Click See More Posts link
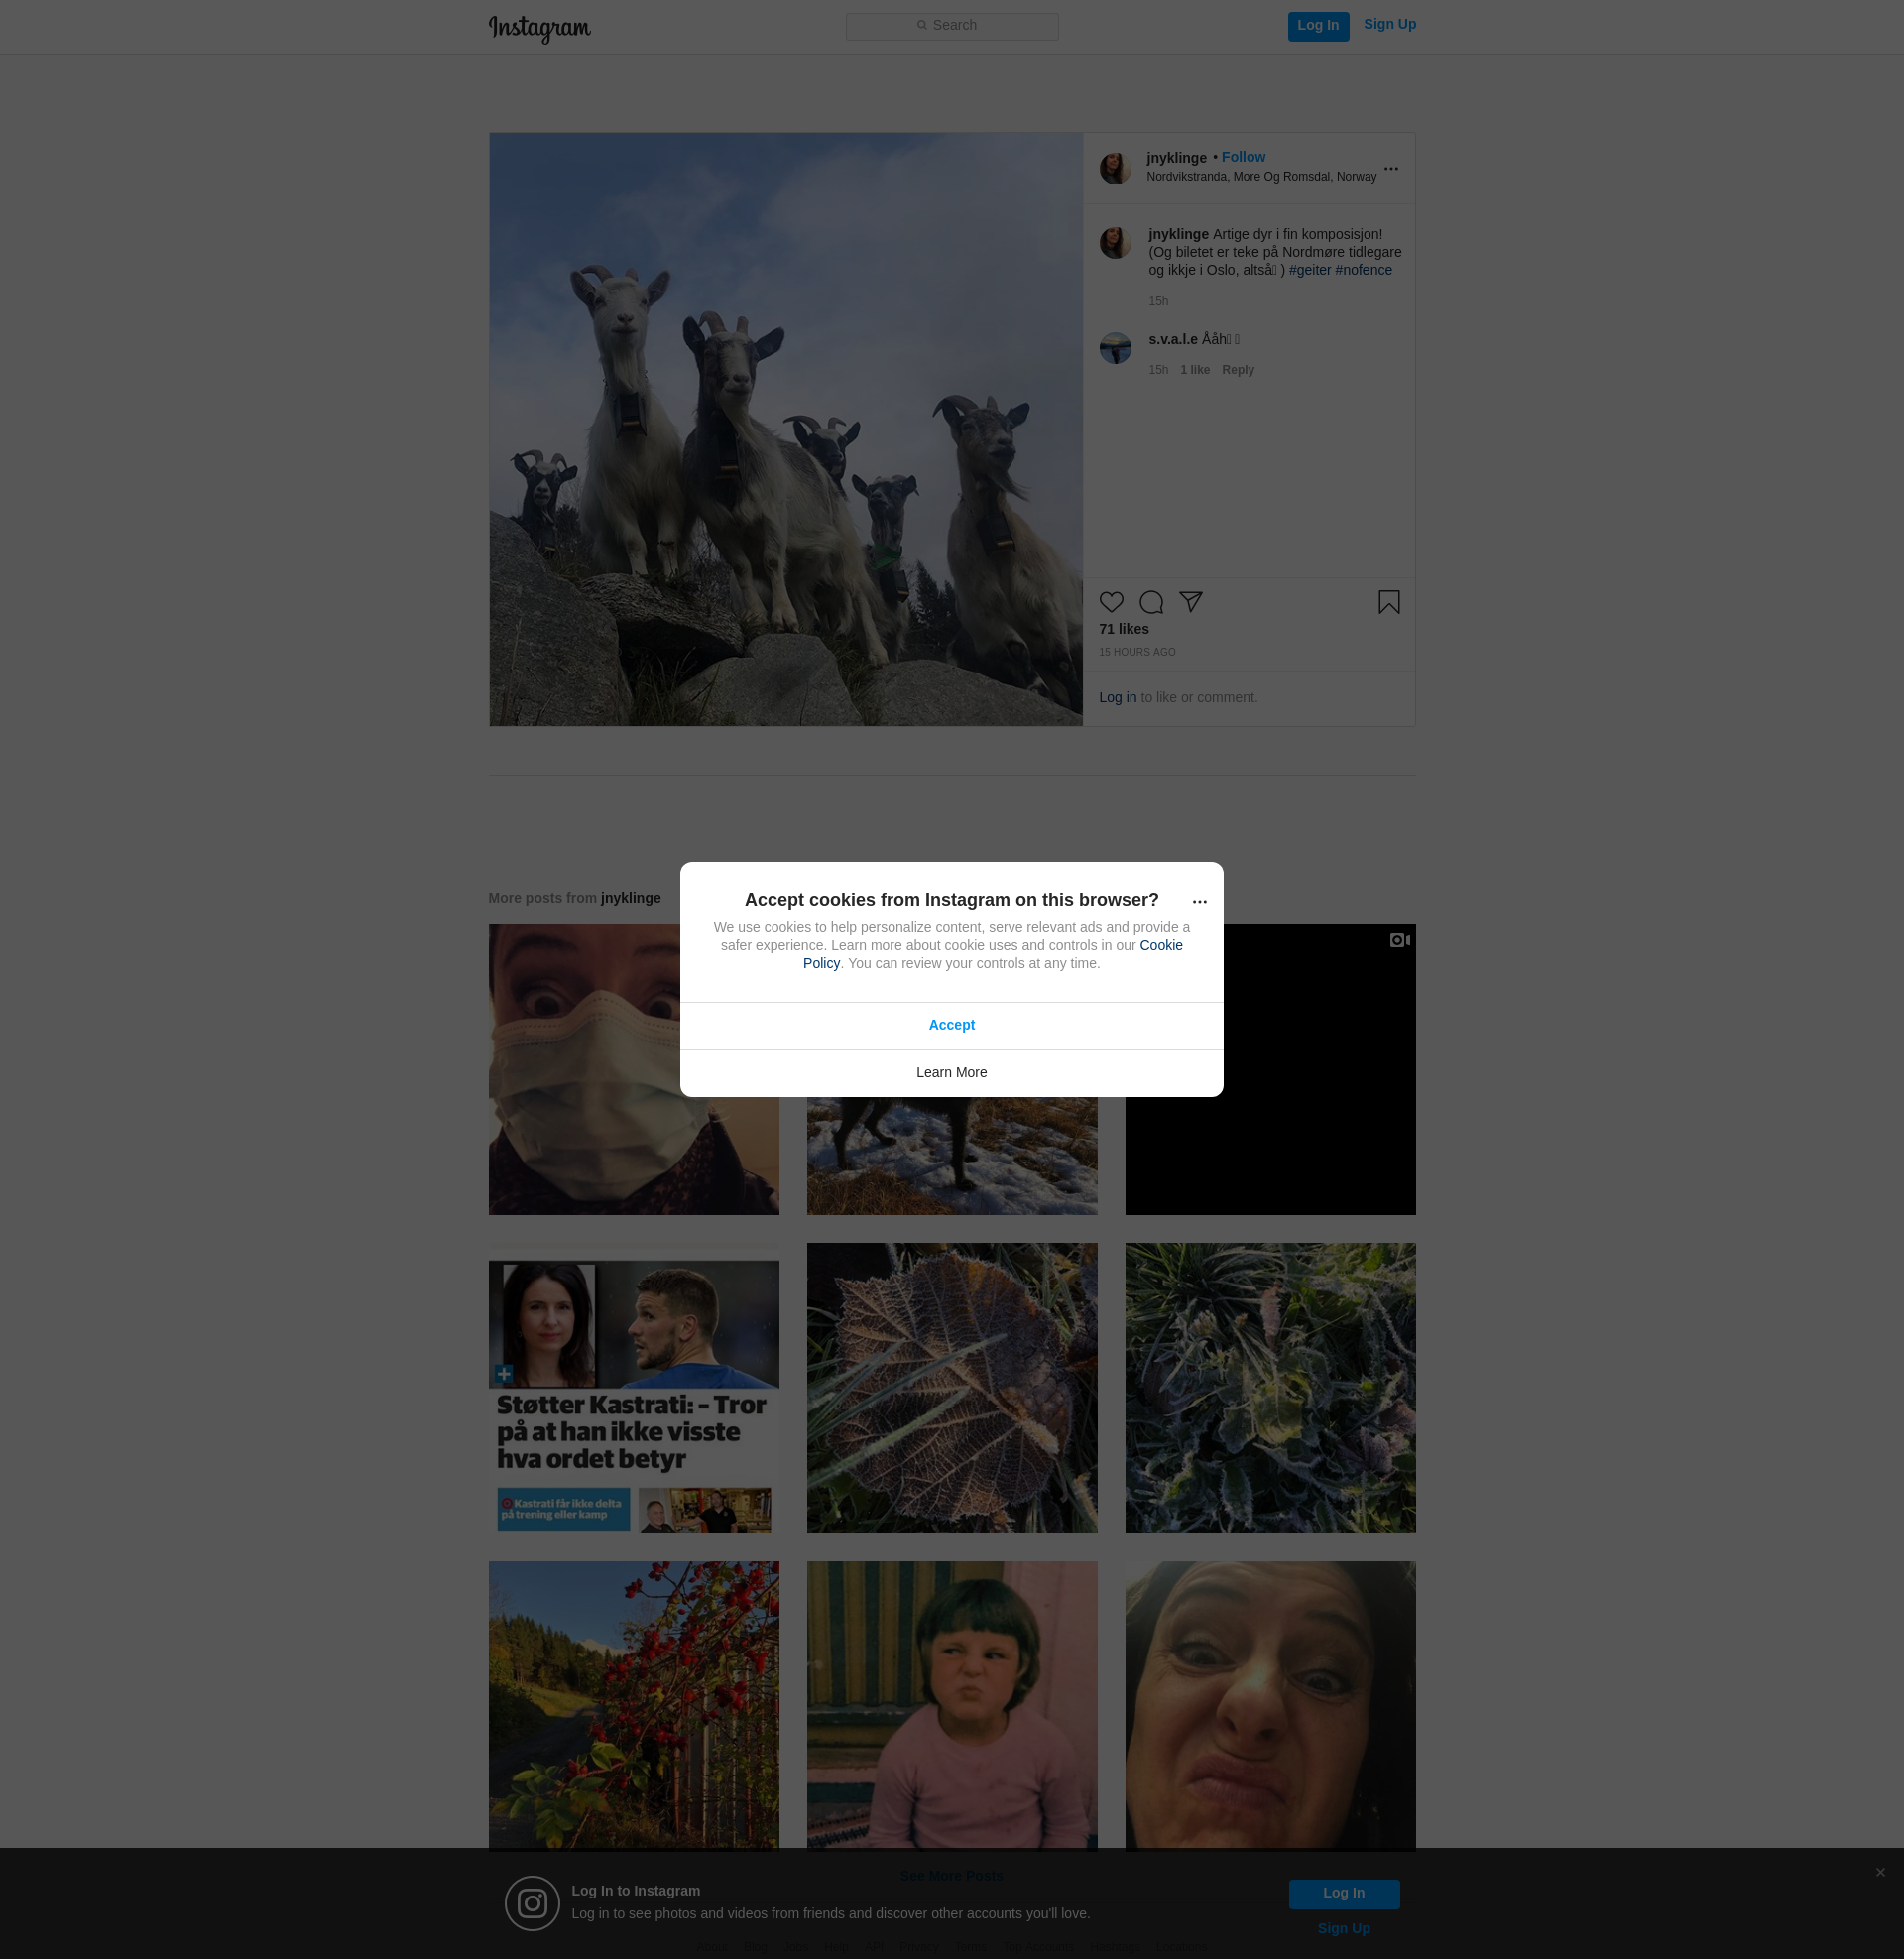Image resolution: width=1904 pixels, height=1959 pixels. tap(951, 1875)
